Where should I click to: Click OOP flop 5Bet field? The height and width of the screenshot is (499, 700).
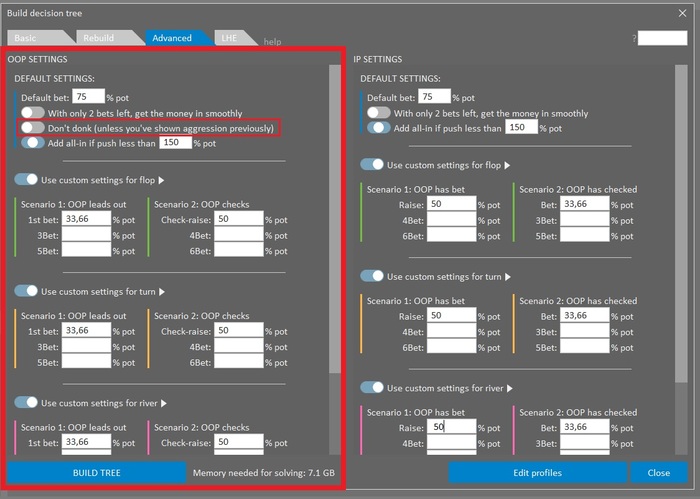click(86, 250)
